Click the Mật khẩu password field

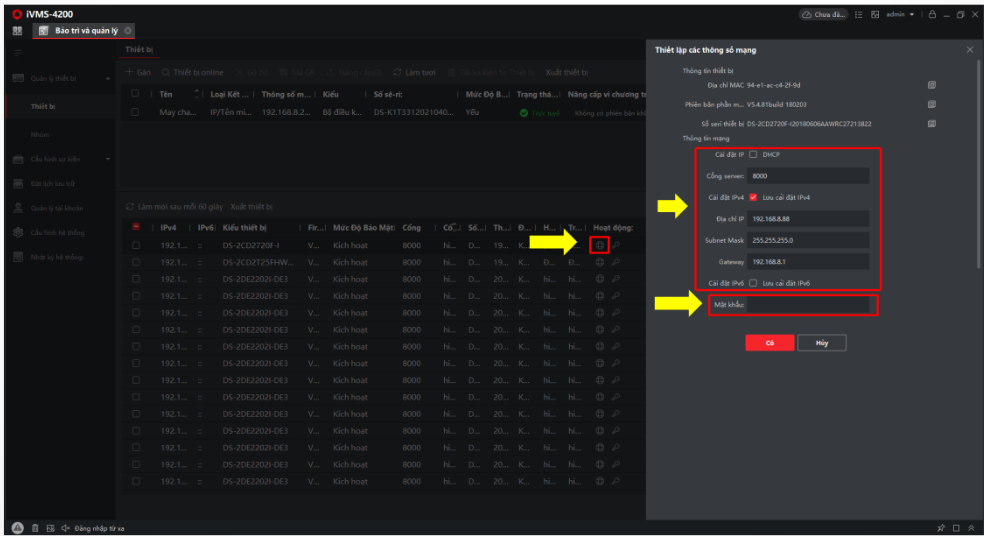[x=810, y=305]
